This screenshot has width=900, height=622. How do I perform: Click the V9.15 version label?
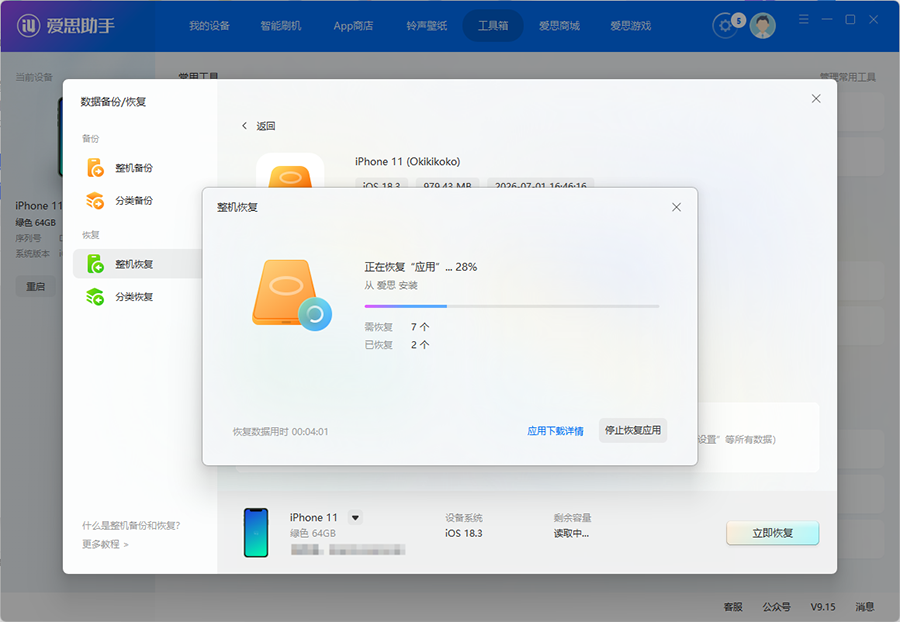(823, 607)
